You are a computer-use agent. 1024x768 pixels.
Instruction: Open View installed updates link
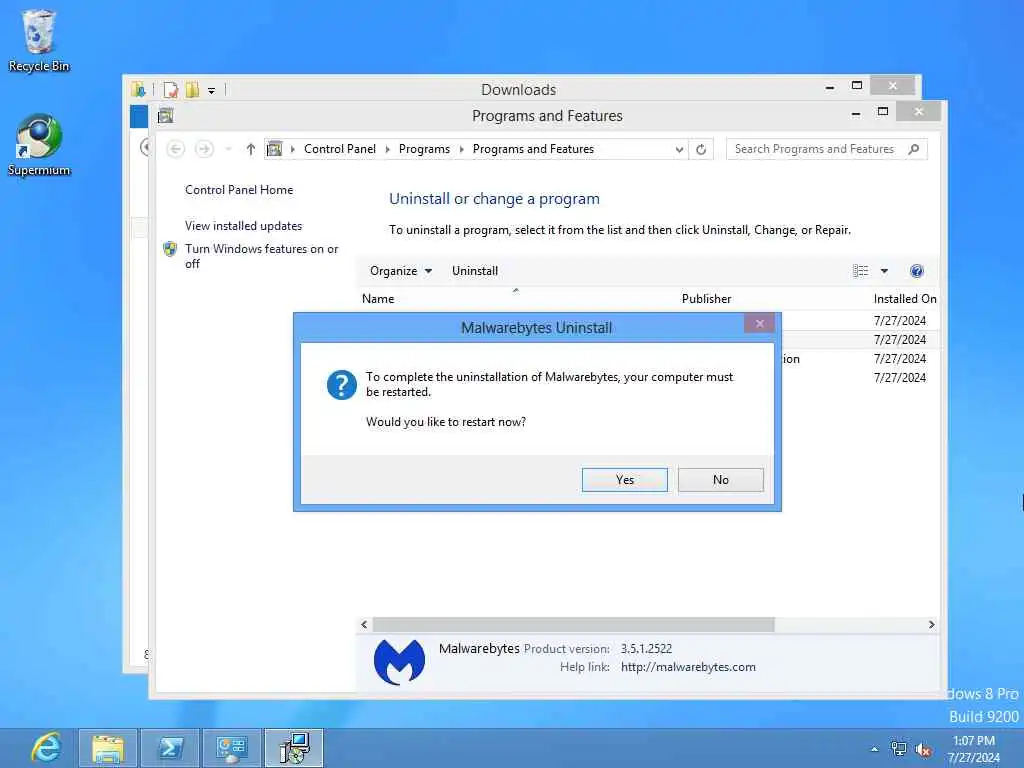click(x=244, y=226)
